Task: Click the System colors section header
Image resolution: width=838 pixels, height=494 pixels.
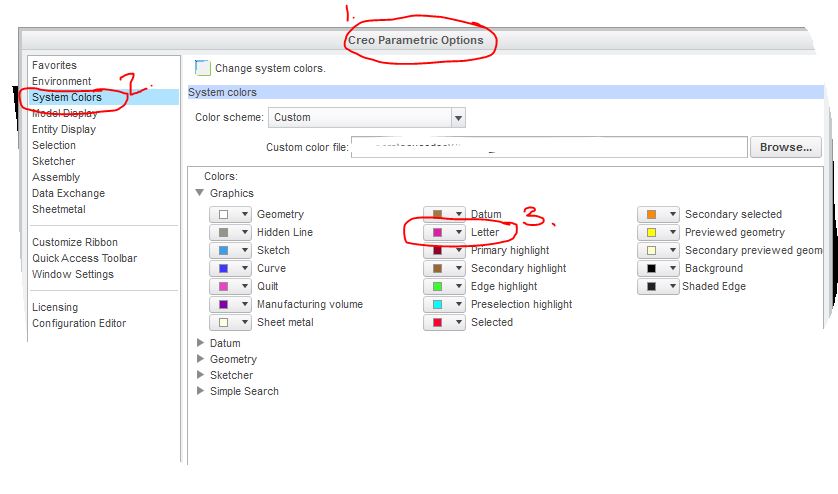Action: pos(506,92)
